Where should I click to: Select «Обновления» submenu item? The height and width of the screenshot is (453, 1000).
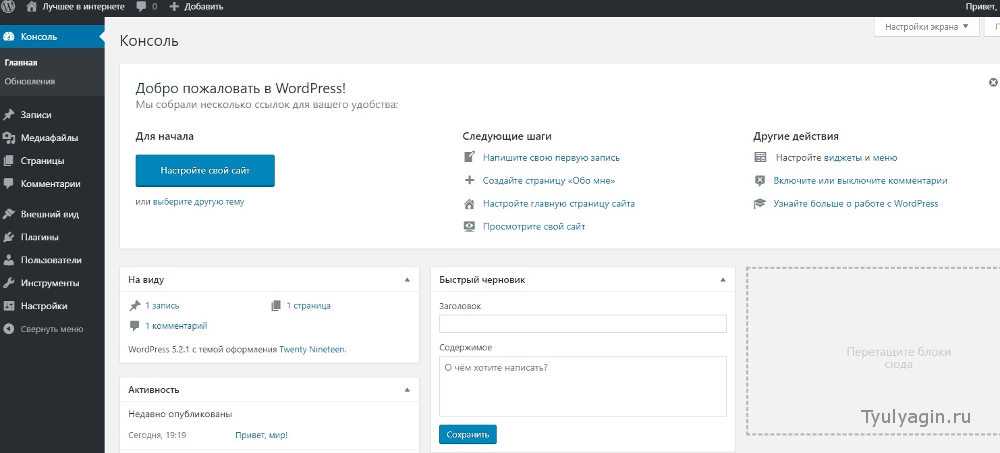click(29, 81)
